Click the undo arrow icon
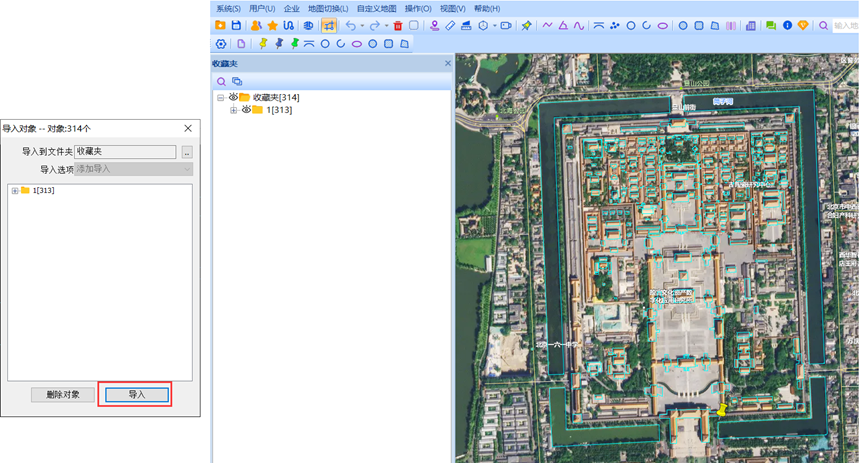 tap(350, 25)
